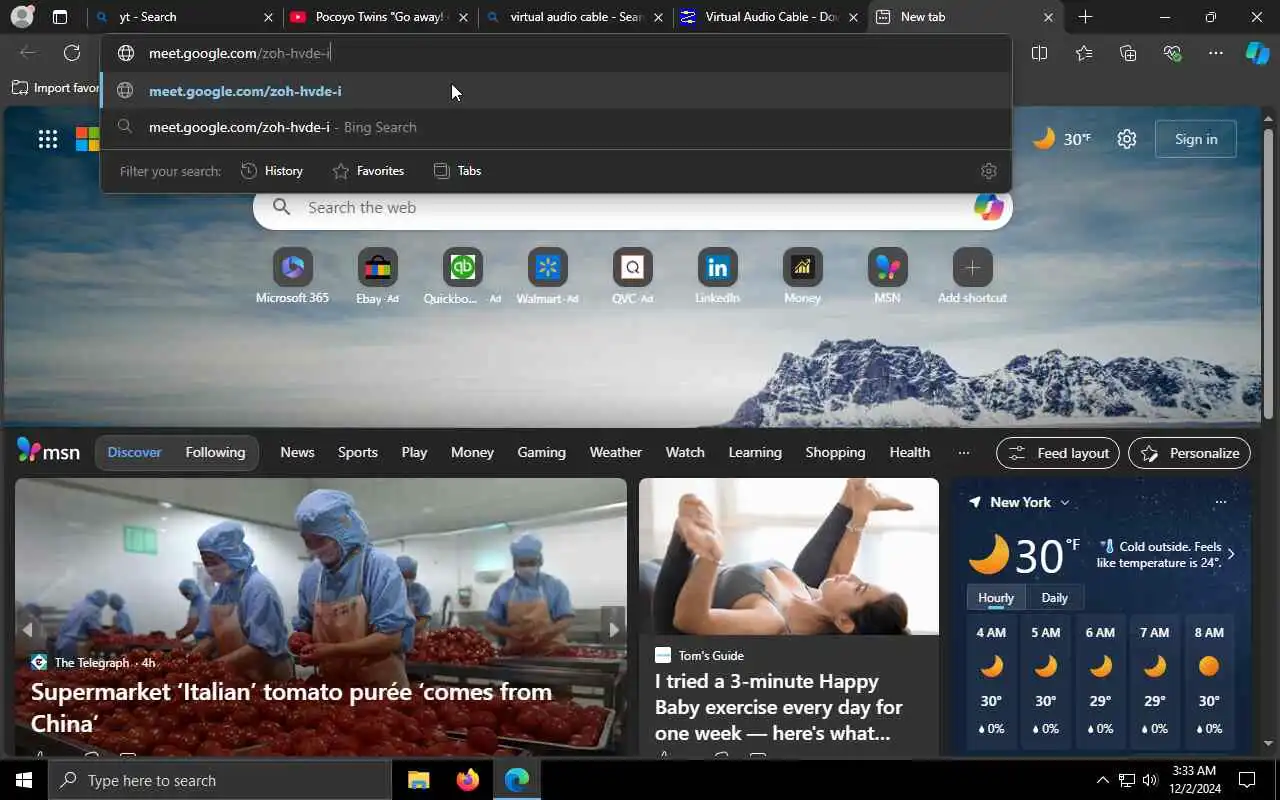The height and width of the screenshot is (800, 1280).
Task: Open the Shopping feed category
Action: (x=835, y=453)
